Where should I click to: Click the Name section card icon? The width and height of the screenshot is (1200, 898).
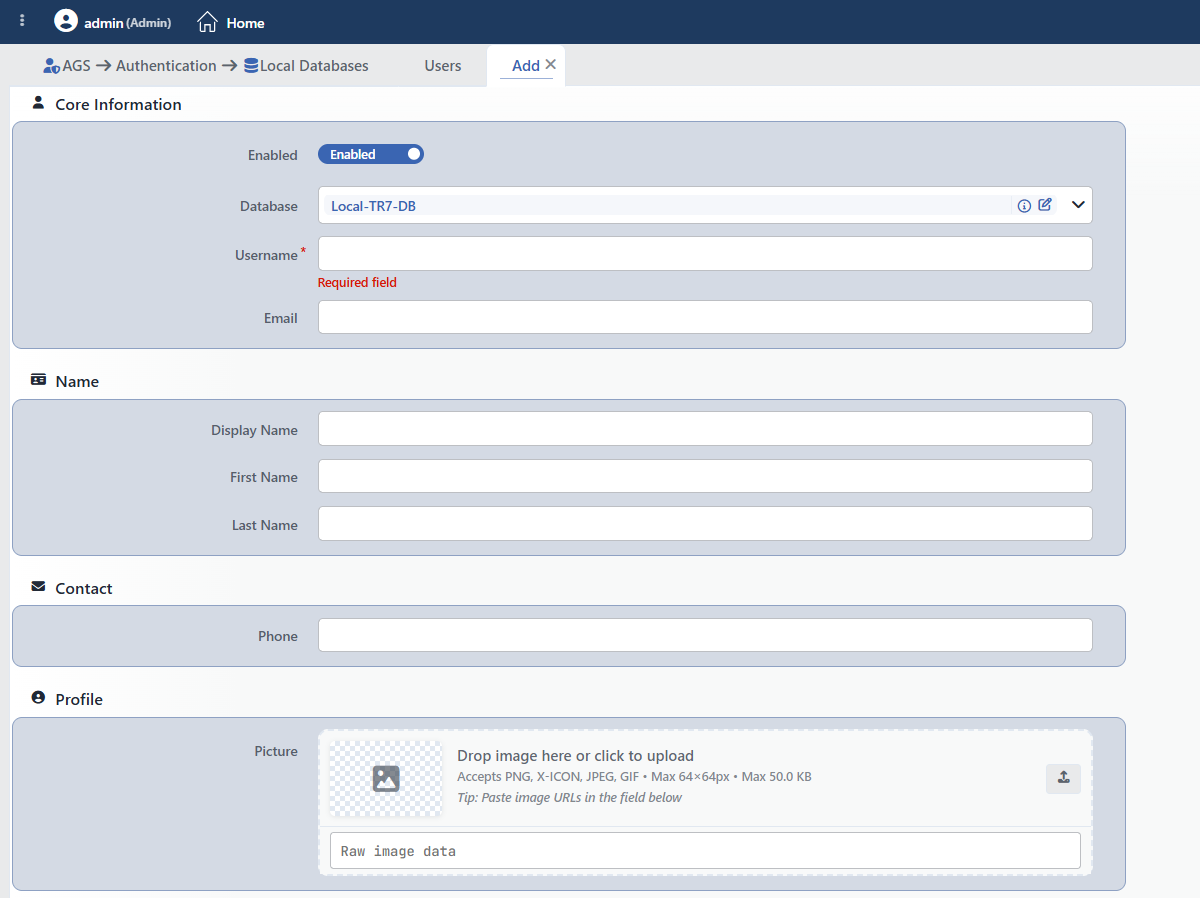tap(38, 380)
